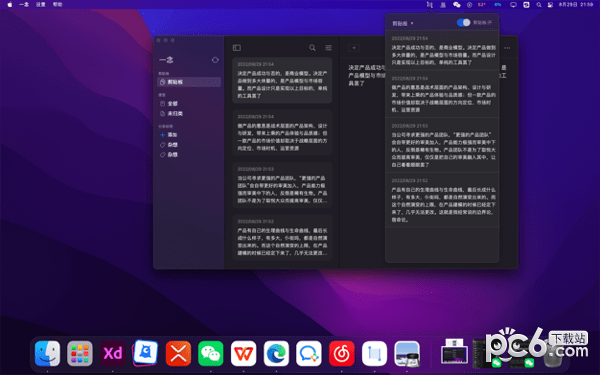
Task: Open the three-dot more menu in editor
Action: (x=507, y=48)
